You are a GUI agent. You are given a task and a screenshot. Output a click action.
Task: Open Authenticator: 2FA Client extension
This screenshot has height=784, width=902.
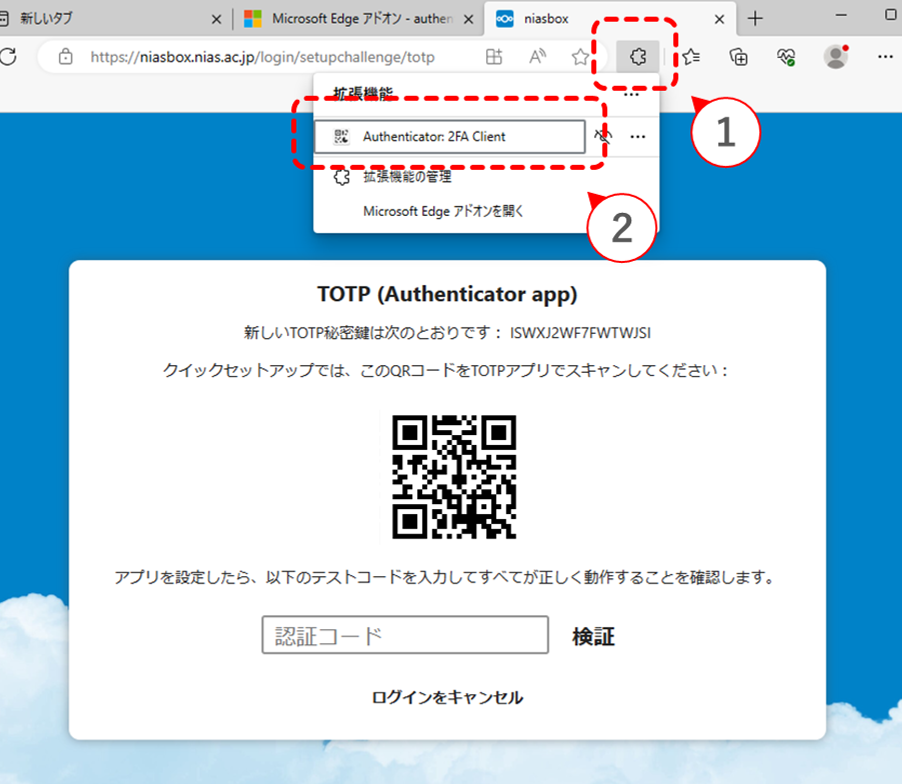[449, 136]
